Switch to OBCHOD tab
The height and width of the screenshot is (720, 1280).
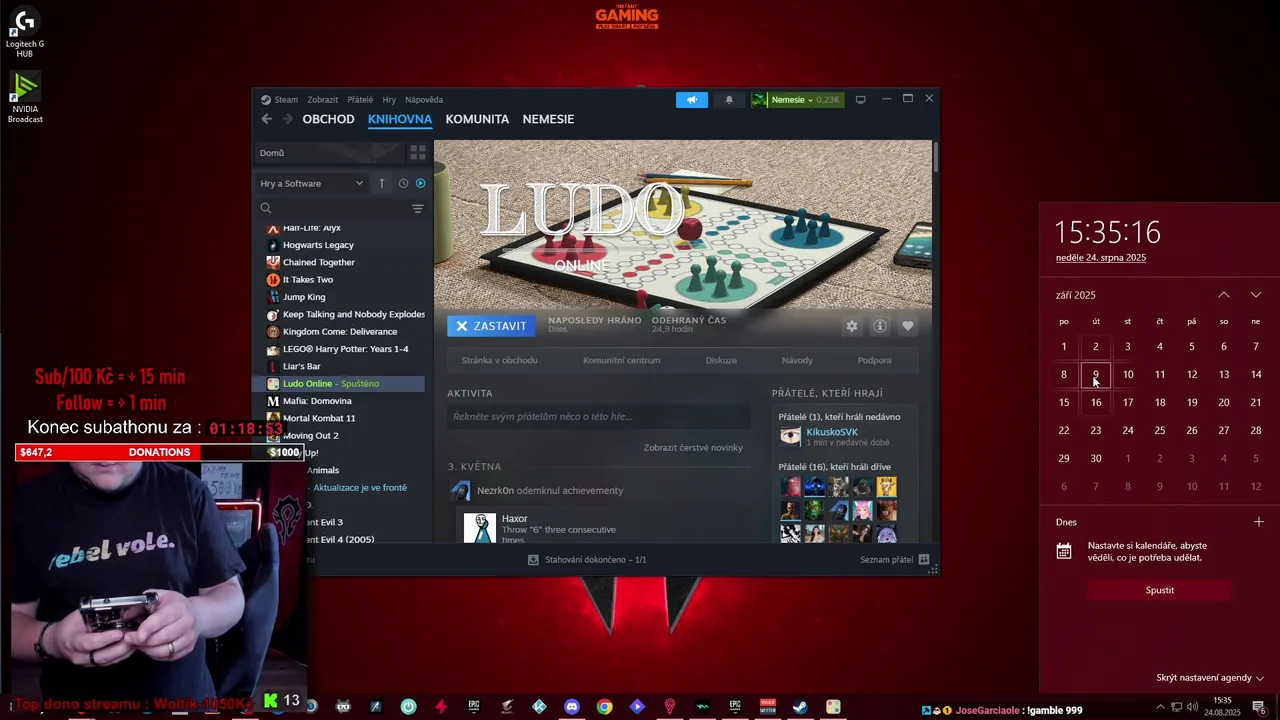pyautogui.click(x=328, y=119)
